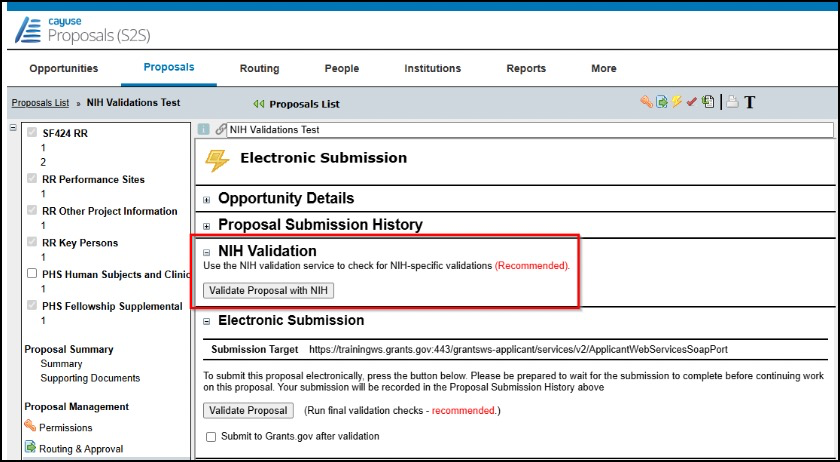Screen dimensions: 840x462
Task: Click the red checkmark validation icon
Action: [690, 102]
